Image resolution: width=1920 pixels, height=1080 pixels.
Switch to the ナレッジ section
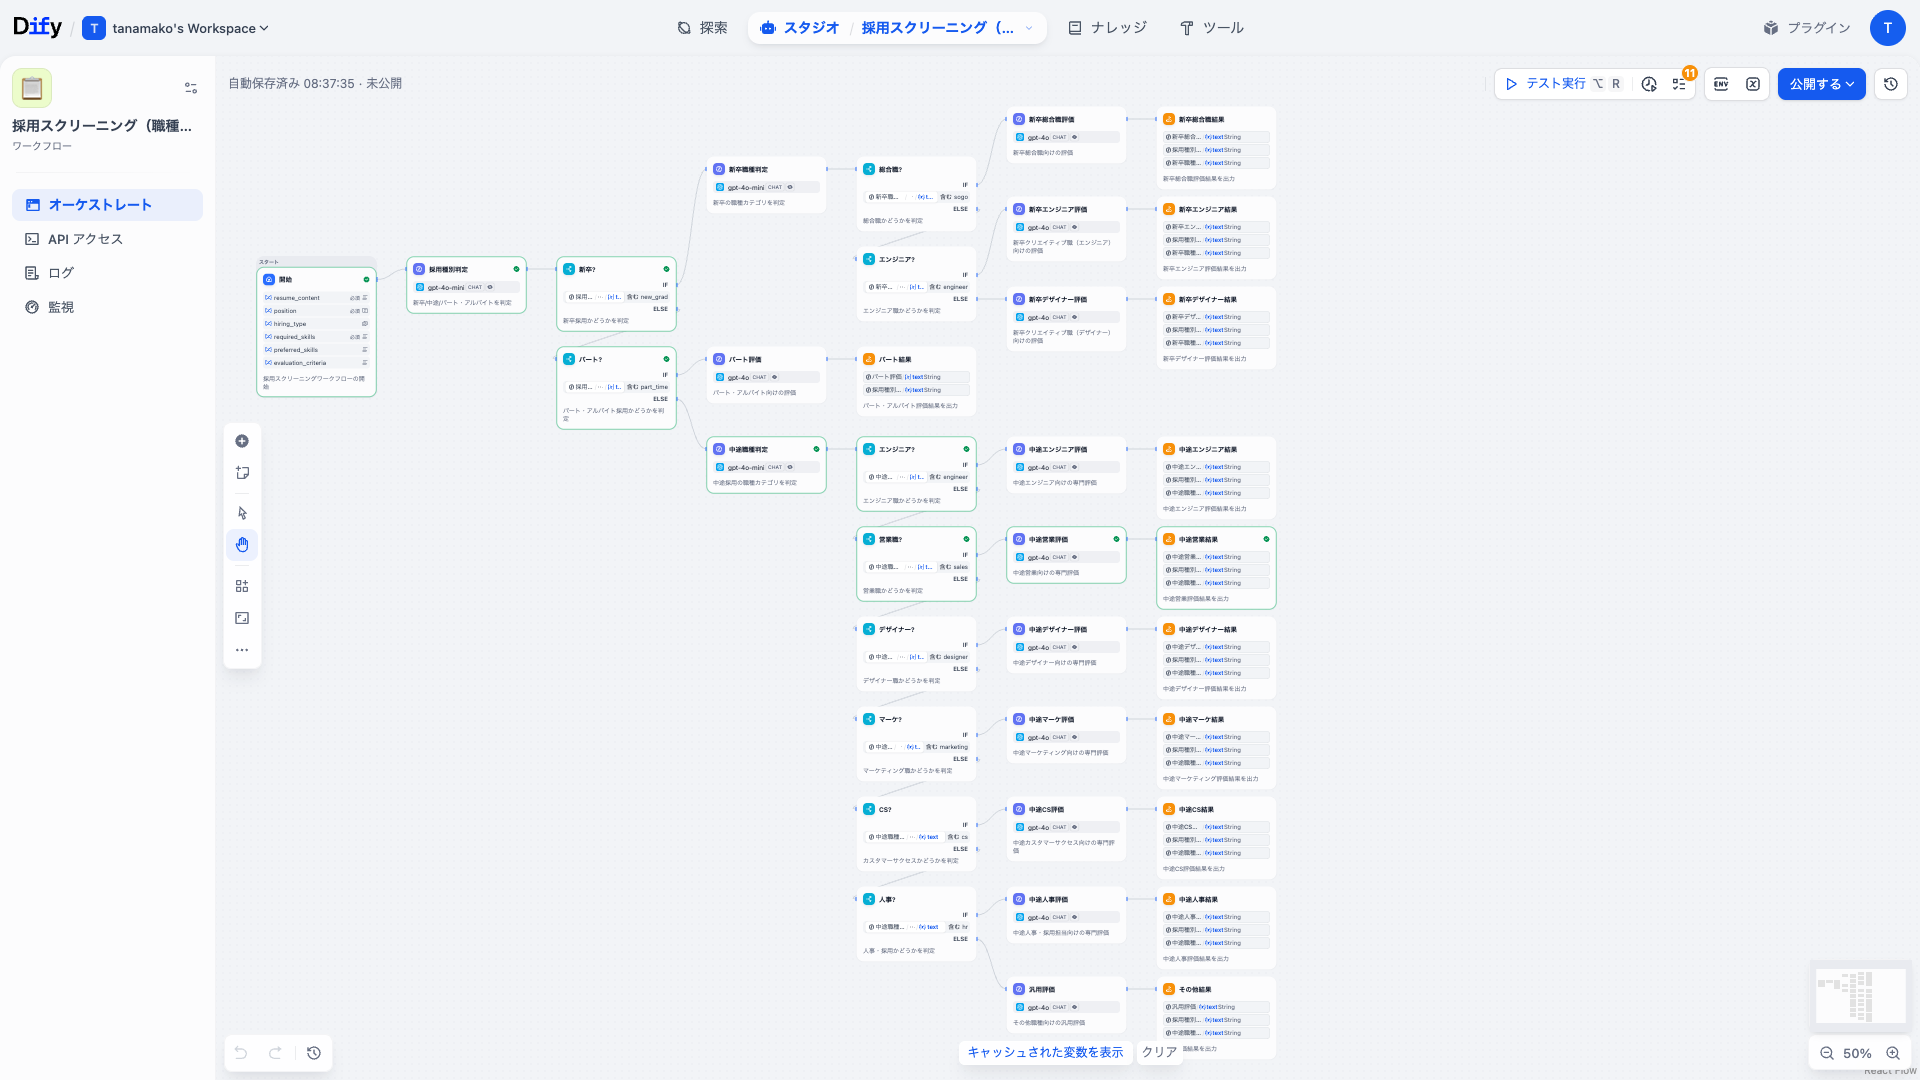[1108, 28]
